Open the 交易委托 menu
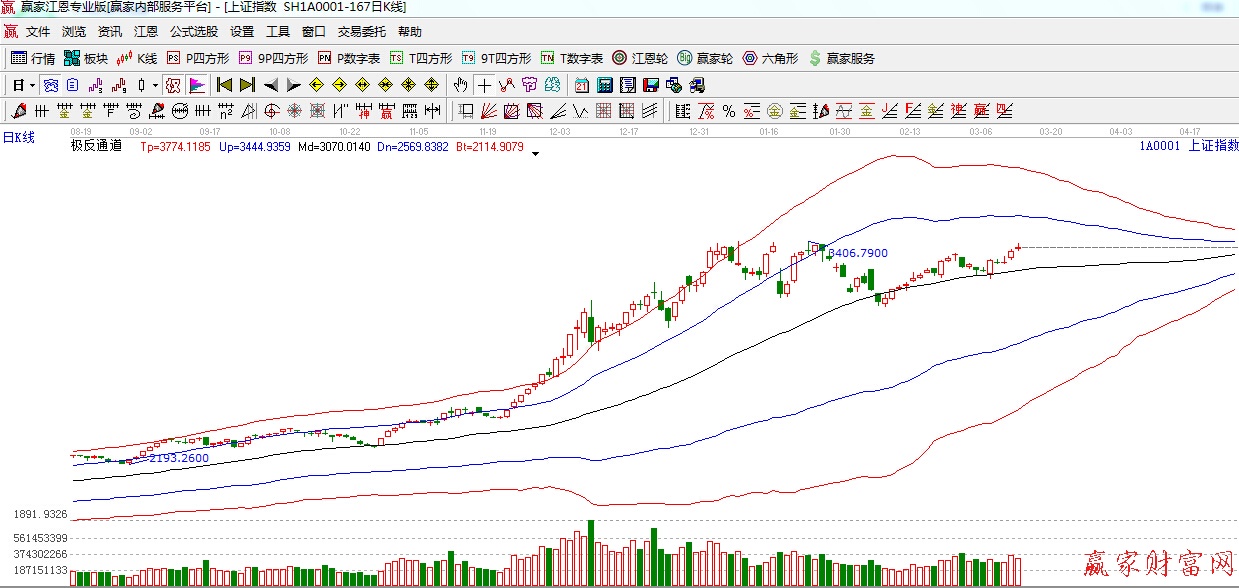Image resolution: width=1239 pixels, height=588 pixels. pos(362,32)
